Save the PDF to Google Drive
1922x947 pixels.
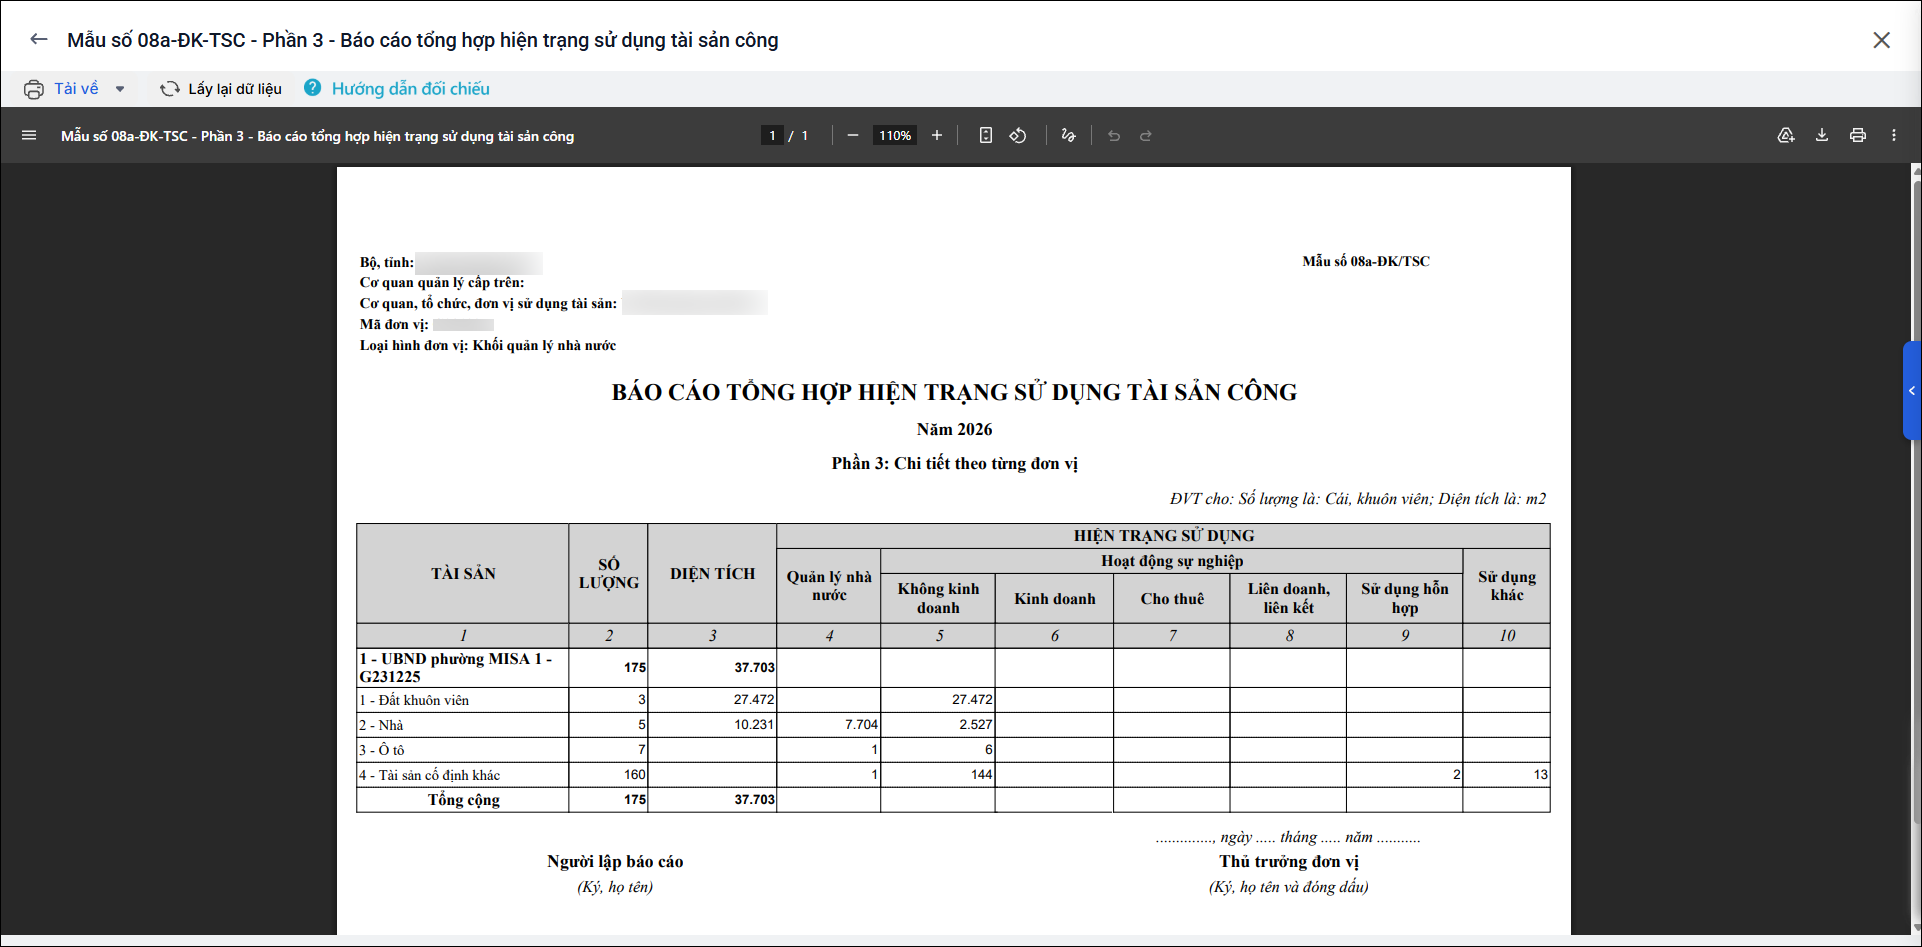point(1786,135)
